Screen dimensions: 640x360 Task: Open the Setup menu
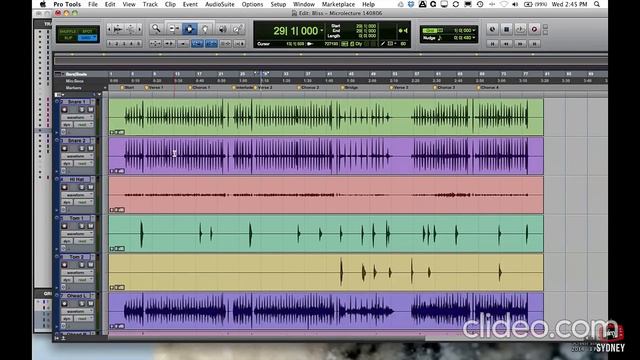pyautogui.click(x=278, y=4)
